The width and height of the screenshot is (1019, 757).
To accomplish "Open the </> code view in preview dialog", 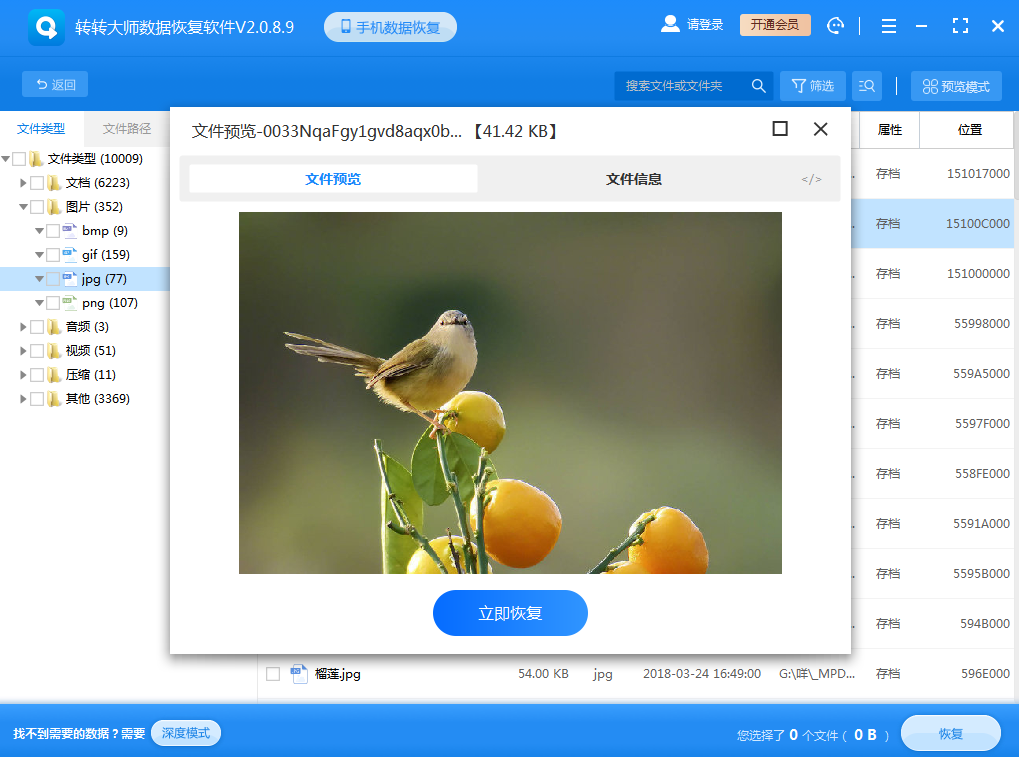I will pos(810,179).
